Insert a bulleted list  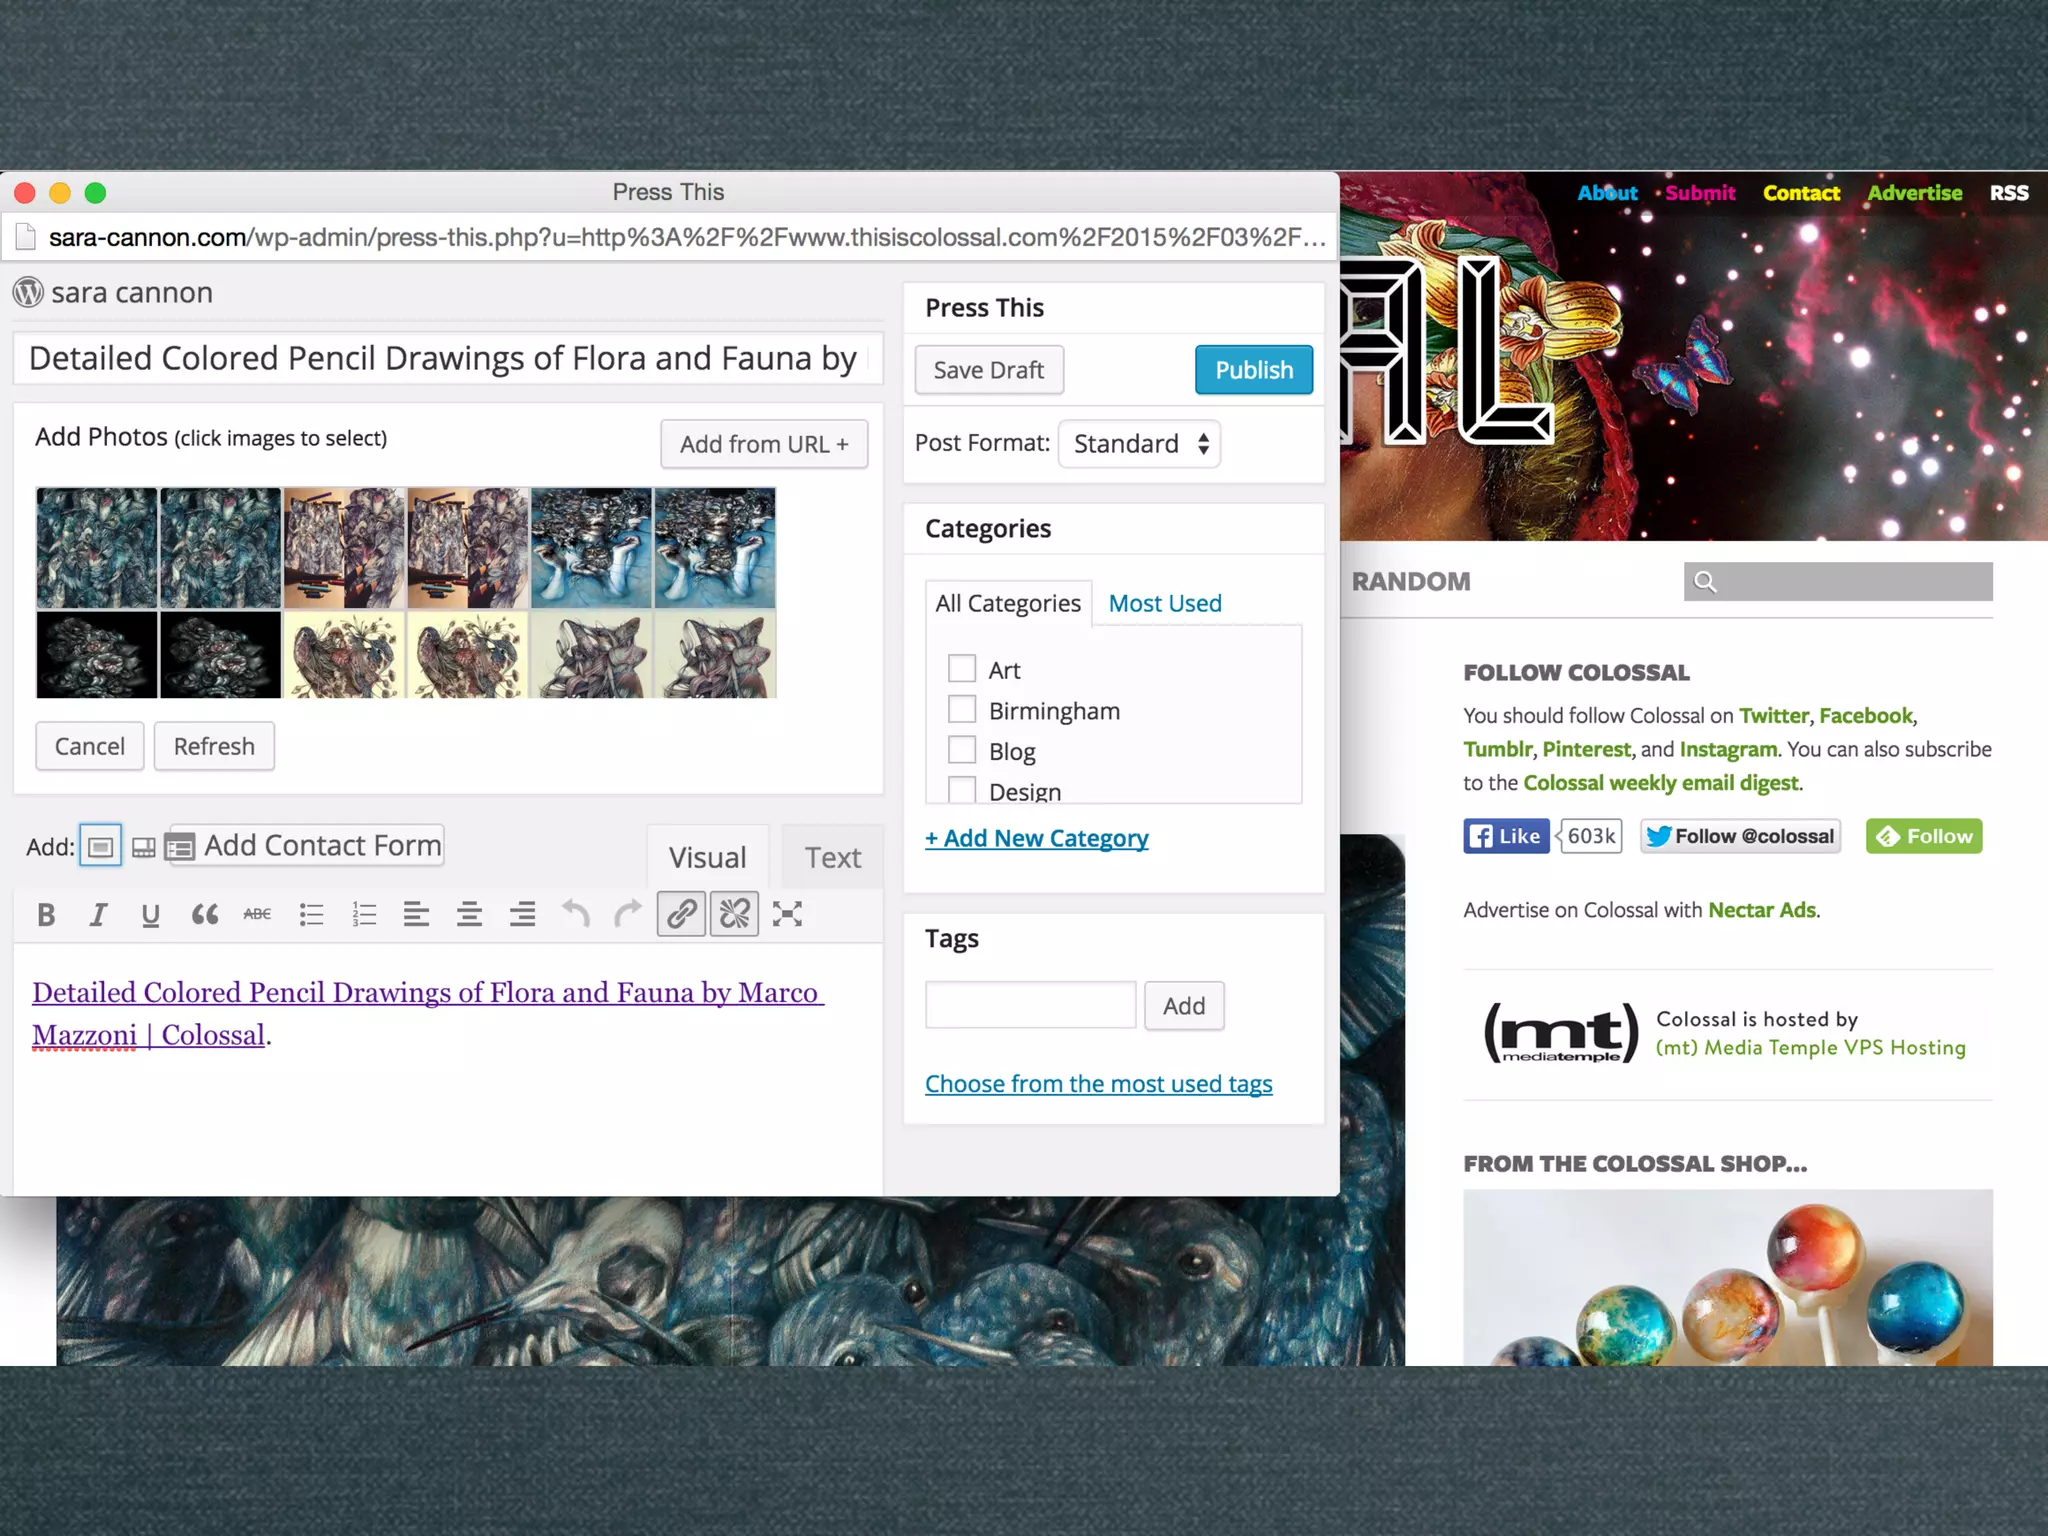[x=311, y=914]
